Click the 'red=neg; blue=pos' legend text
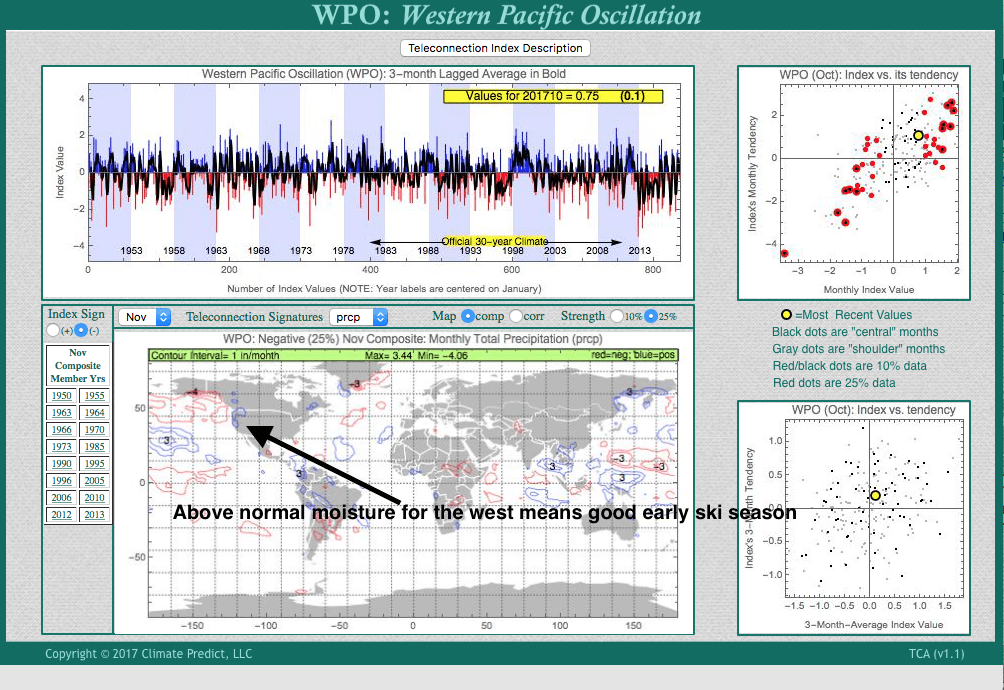 [x=633, y=355]
